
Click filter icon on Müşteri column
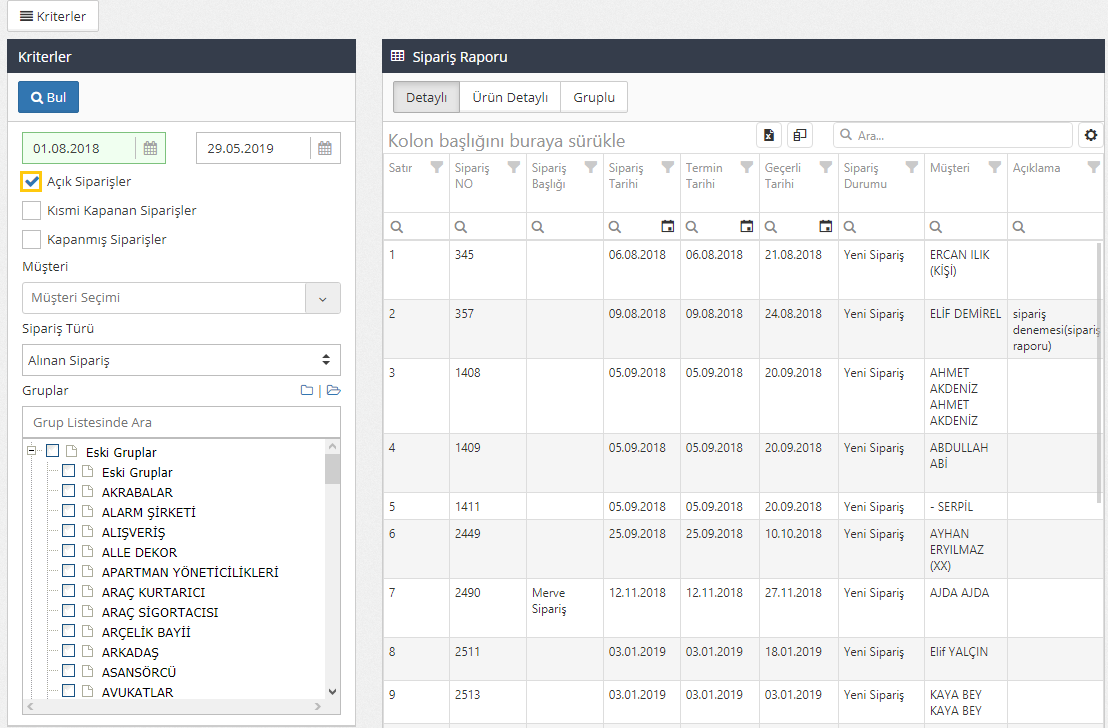tap(994, 168)
